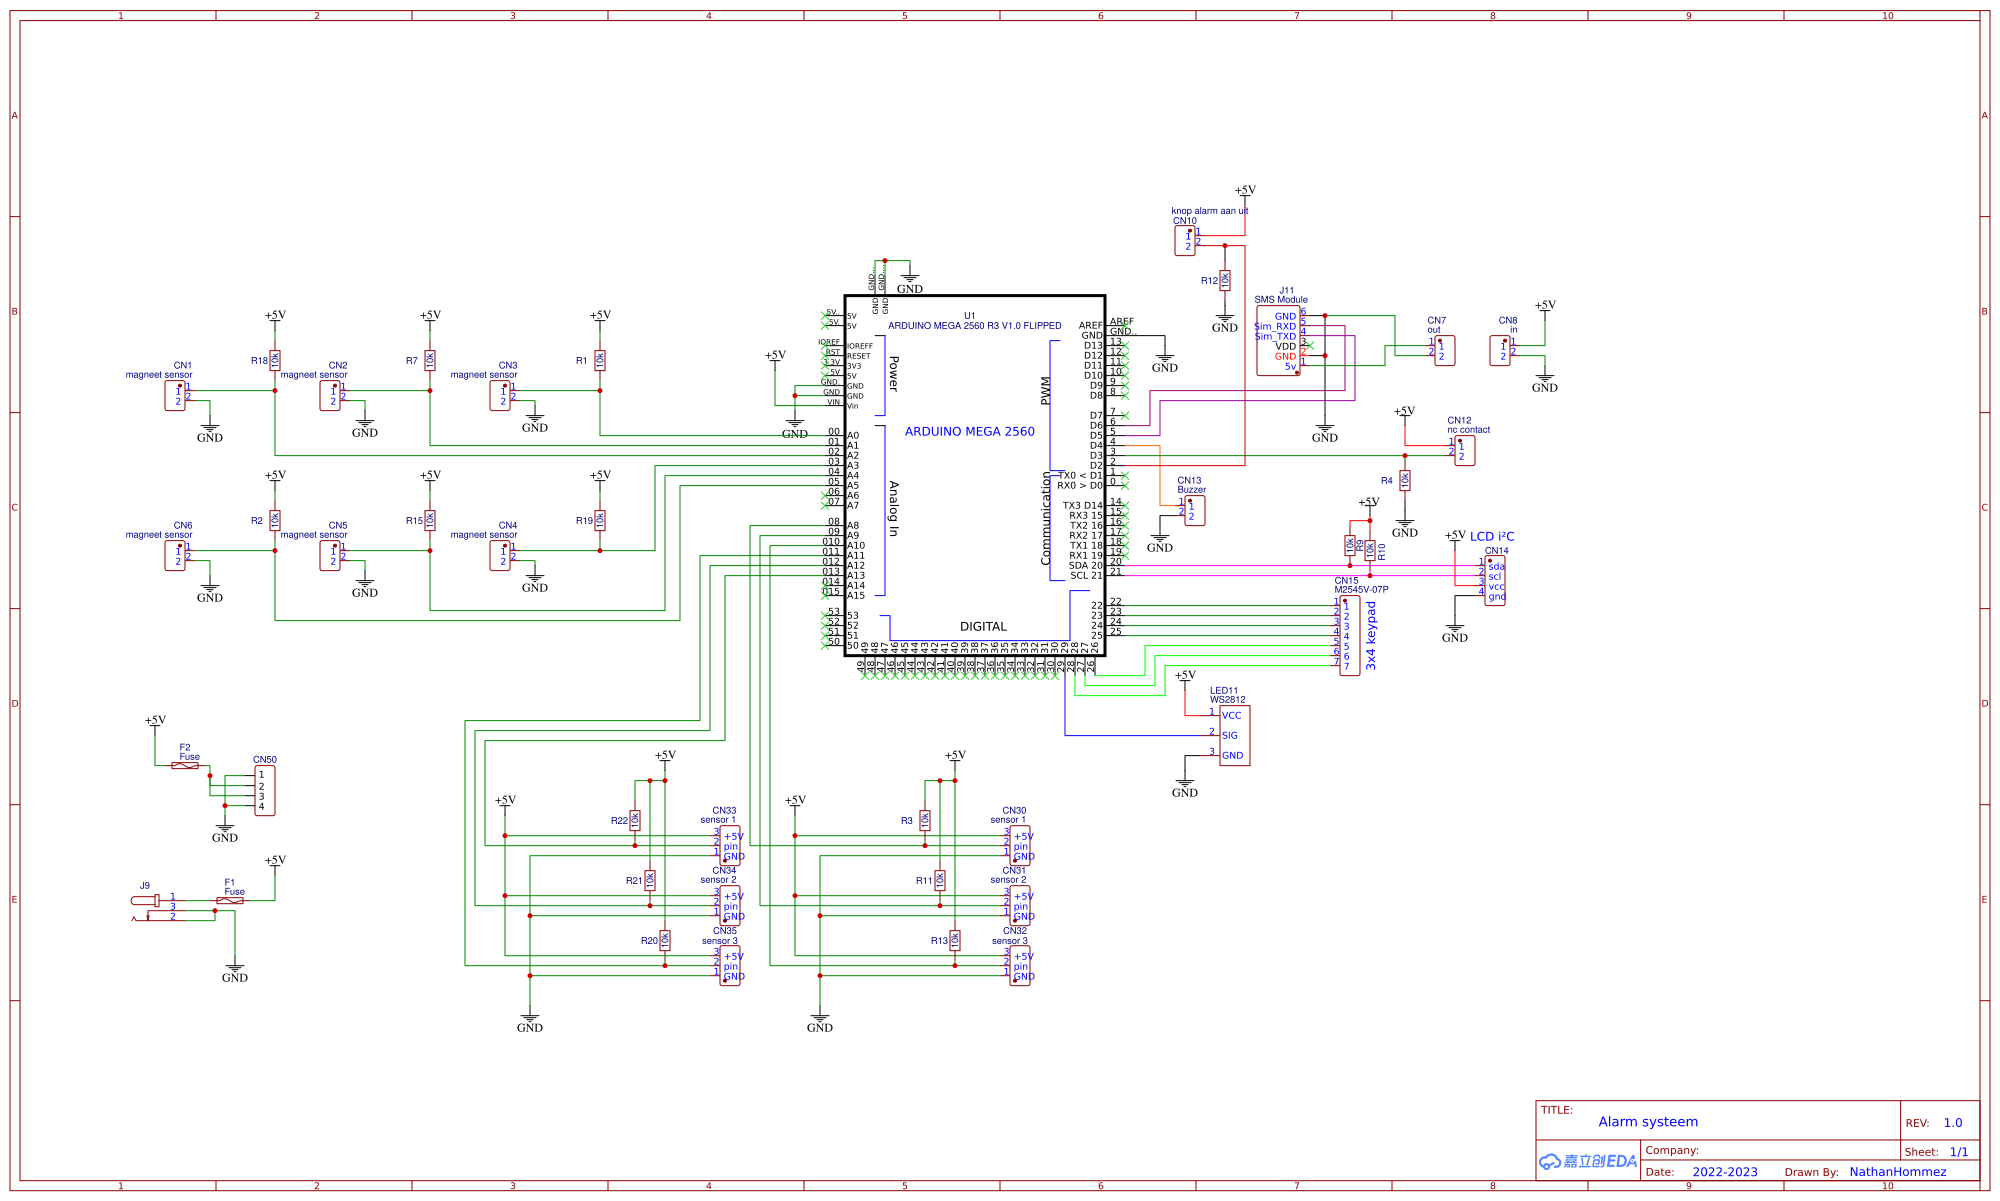Viewport: 2000px width, 1201px height.
Task: Click the CN50 four-pin connector
Action: pos(264,791)
